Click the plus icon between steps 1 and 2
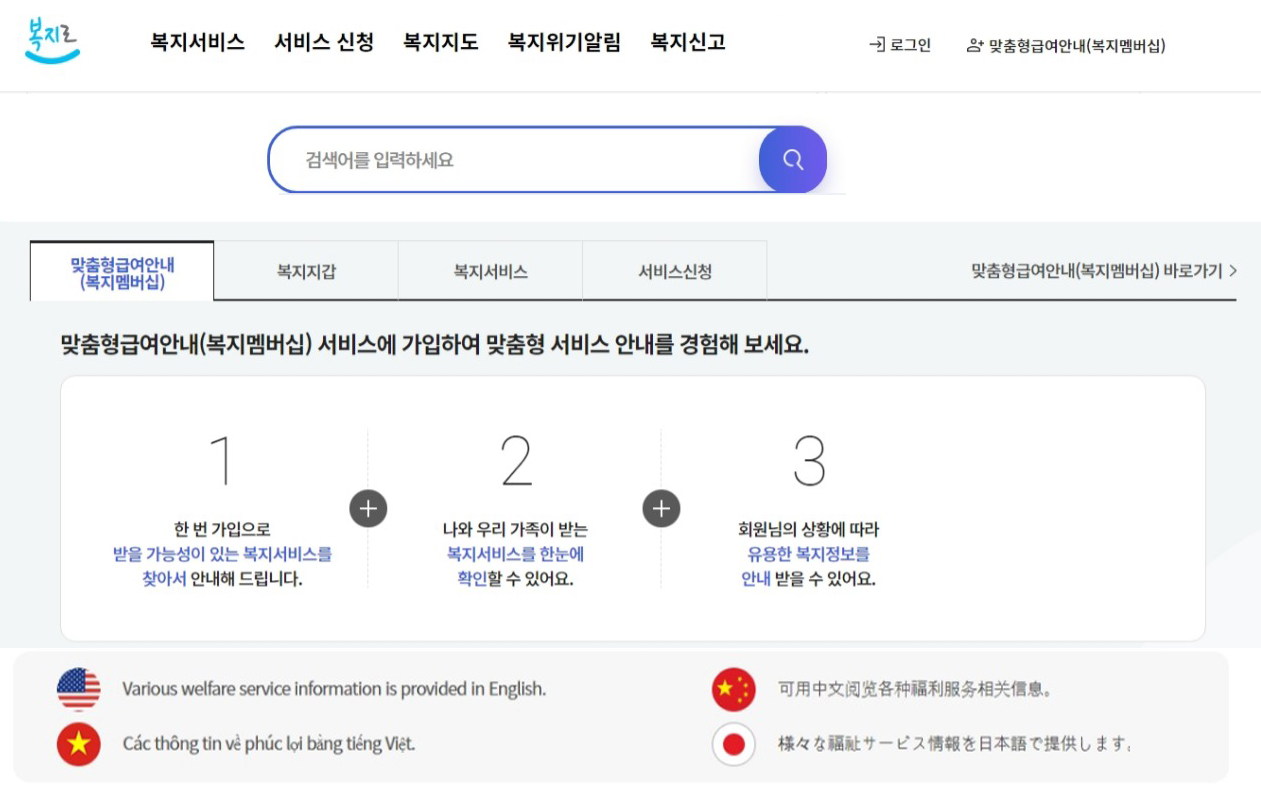Viewport: 1261px width, 804px height. click(x=370, y=507)
